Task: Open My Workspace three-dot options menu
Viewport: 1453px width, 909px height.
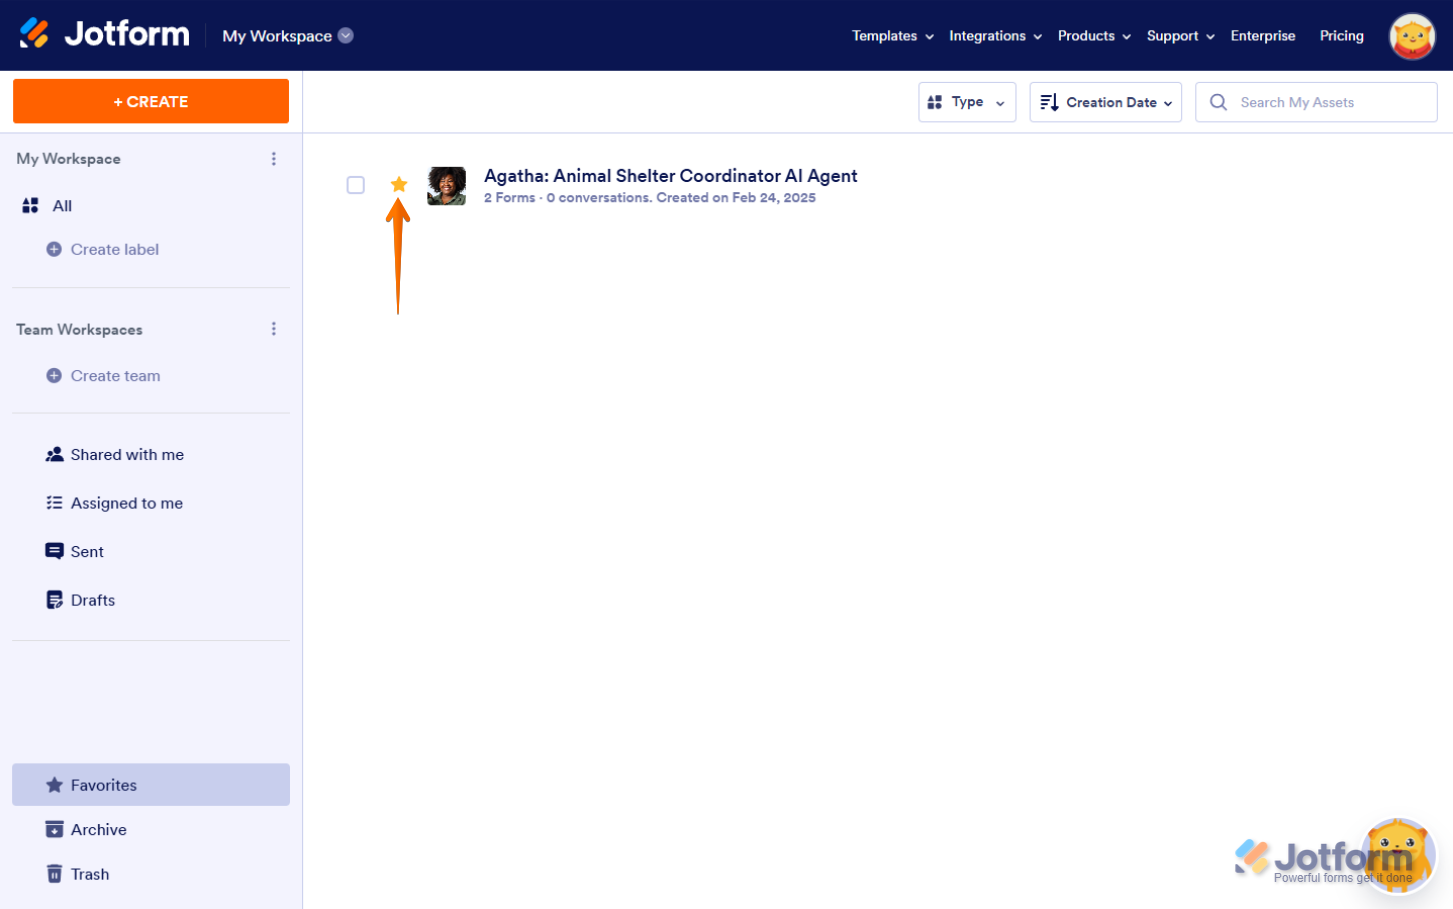Action: (274, 159)
